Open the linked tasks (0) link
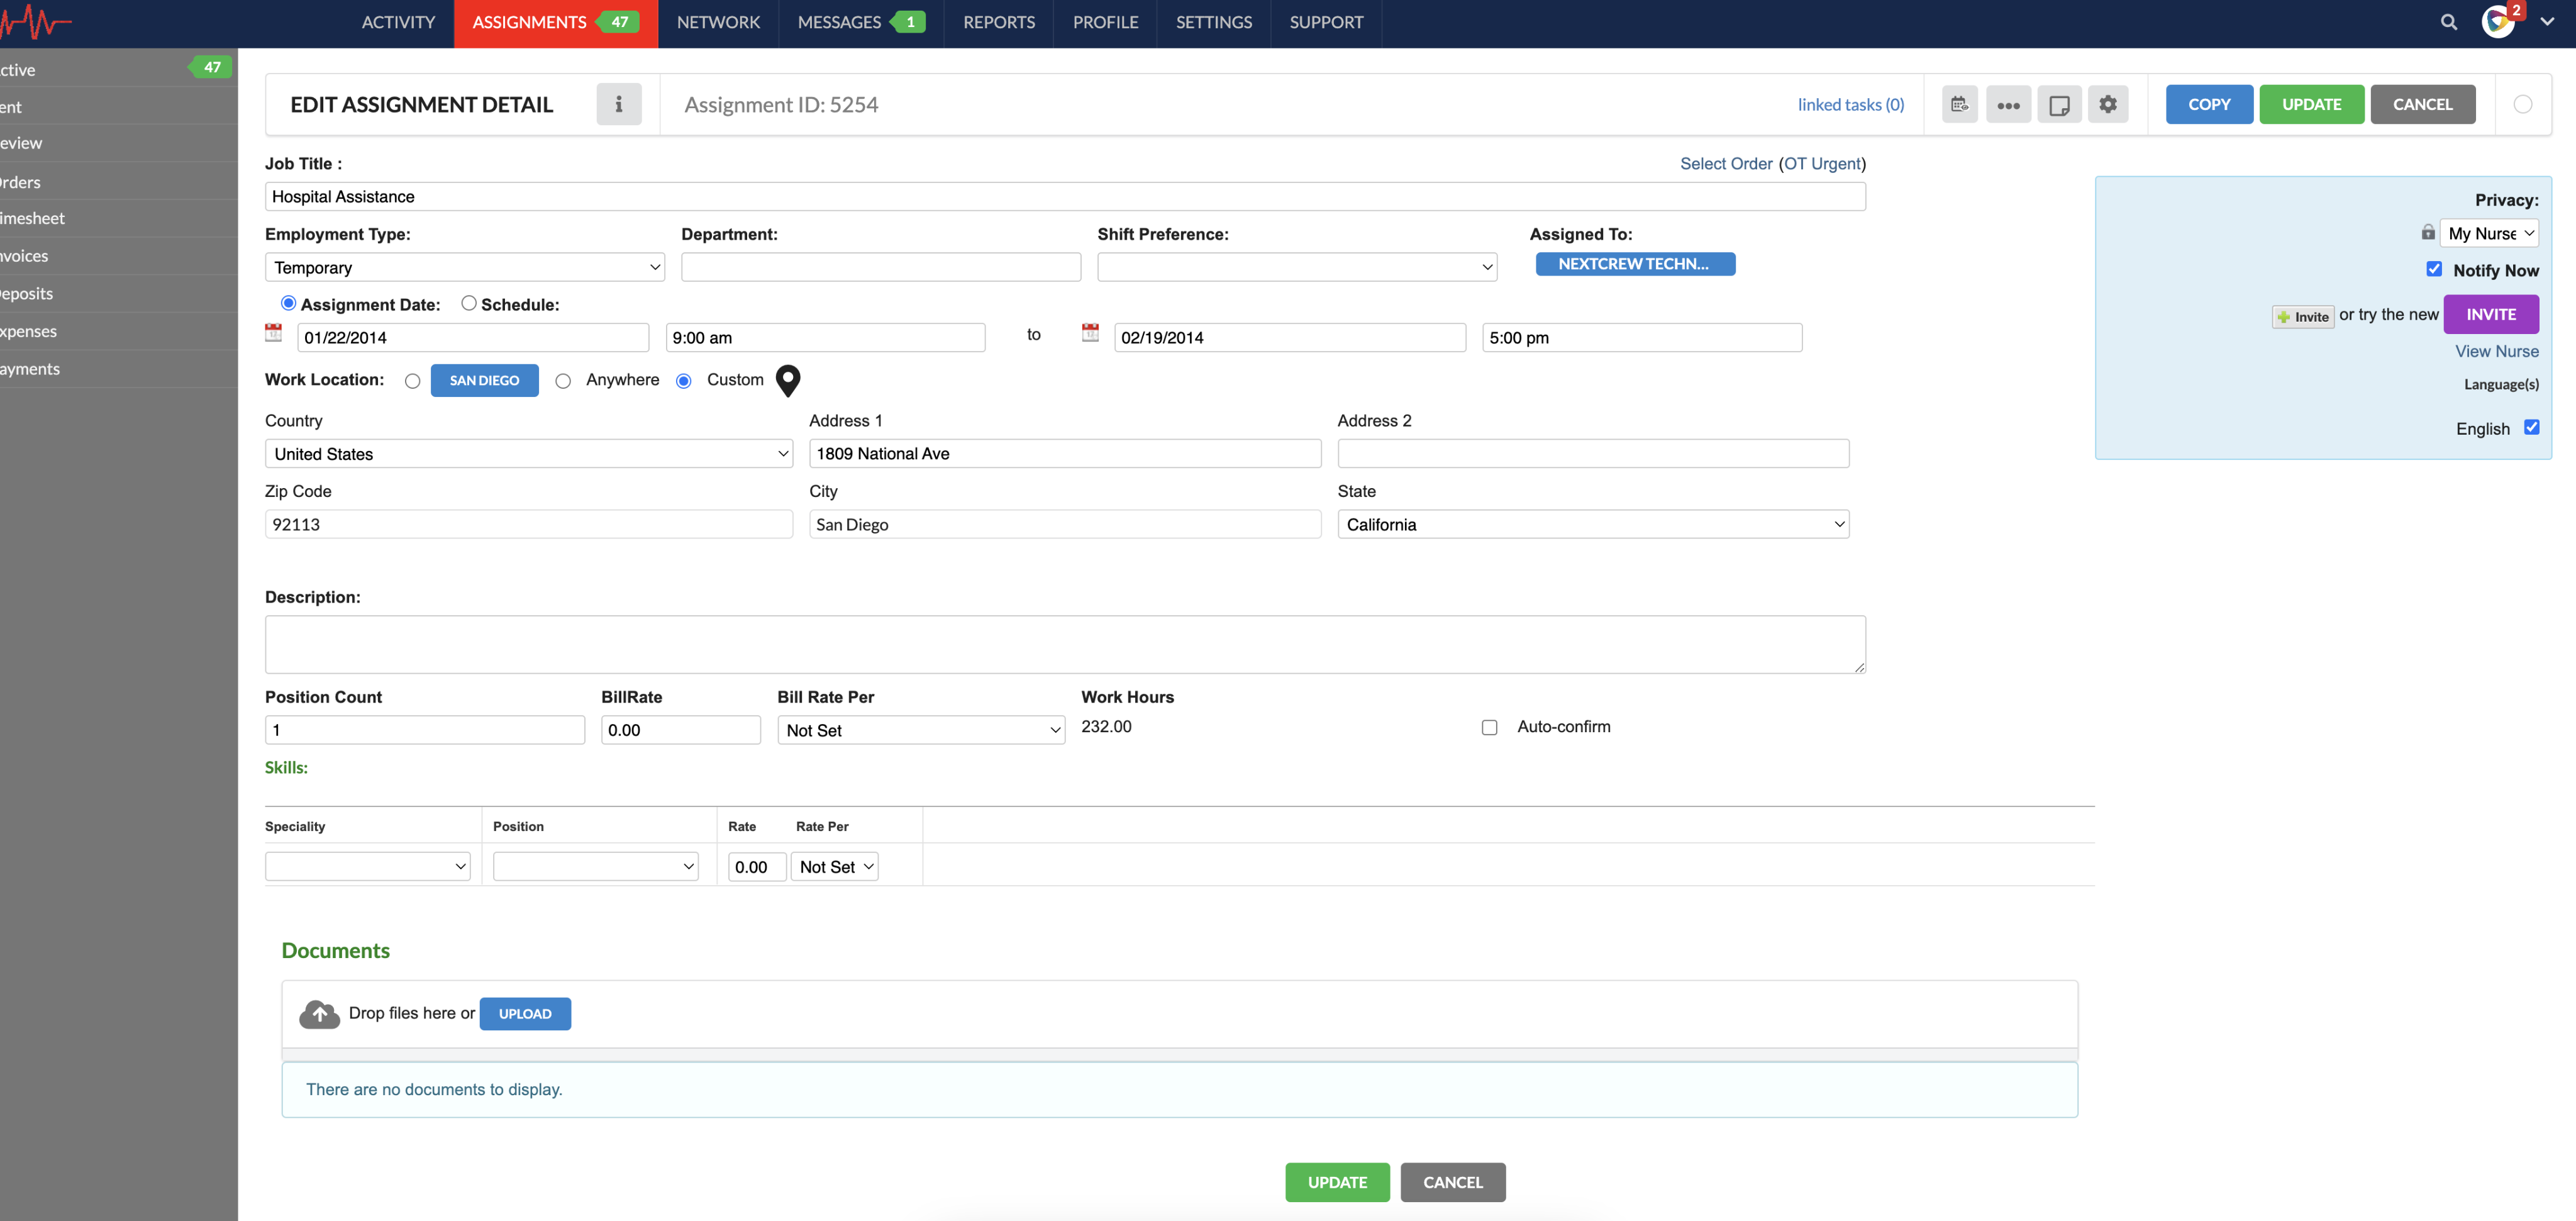Screen dimensions: 2576x1221 tap(1850, 104)
